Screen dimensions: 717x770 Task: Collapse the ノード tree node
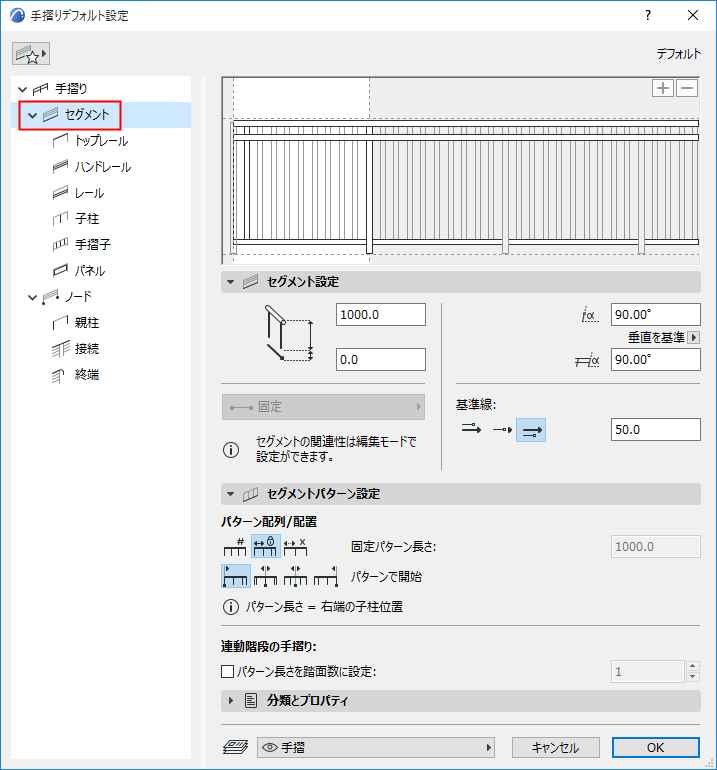coord(32,297)
